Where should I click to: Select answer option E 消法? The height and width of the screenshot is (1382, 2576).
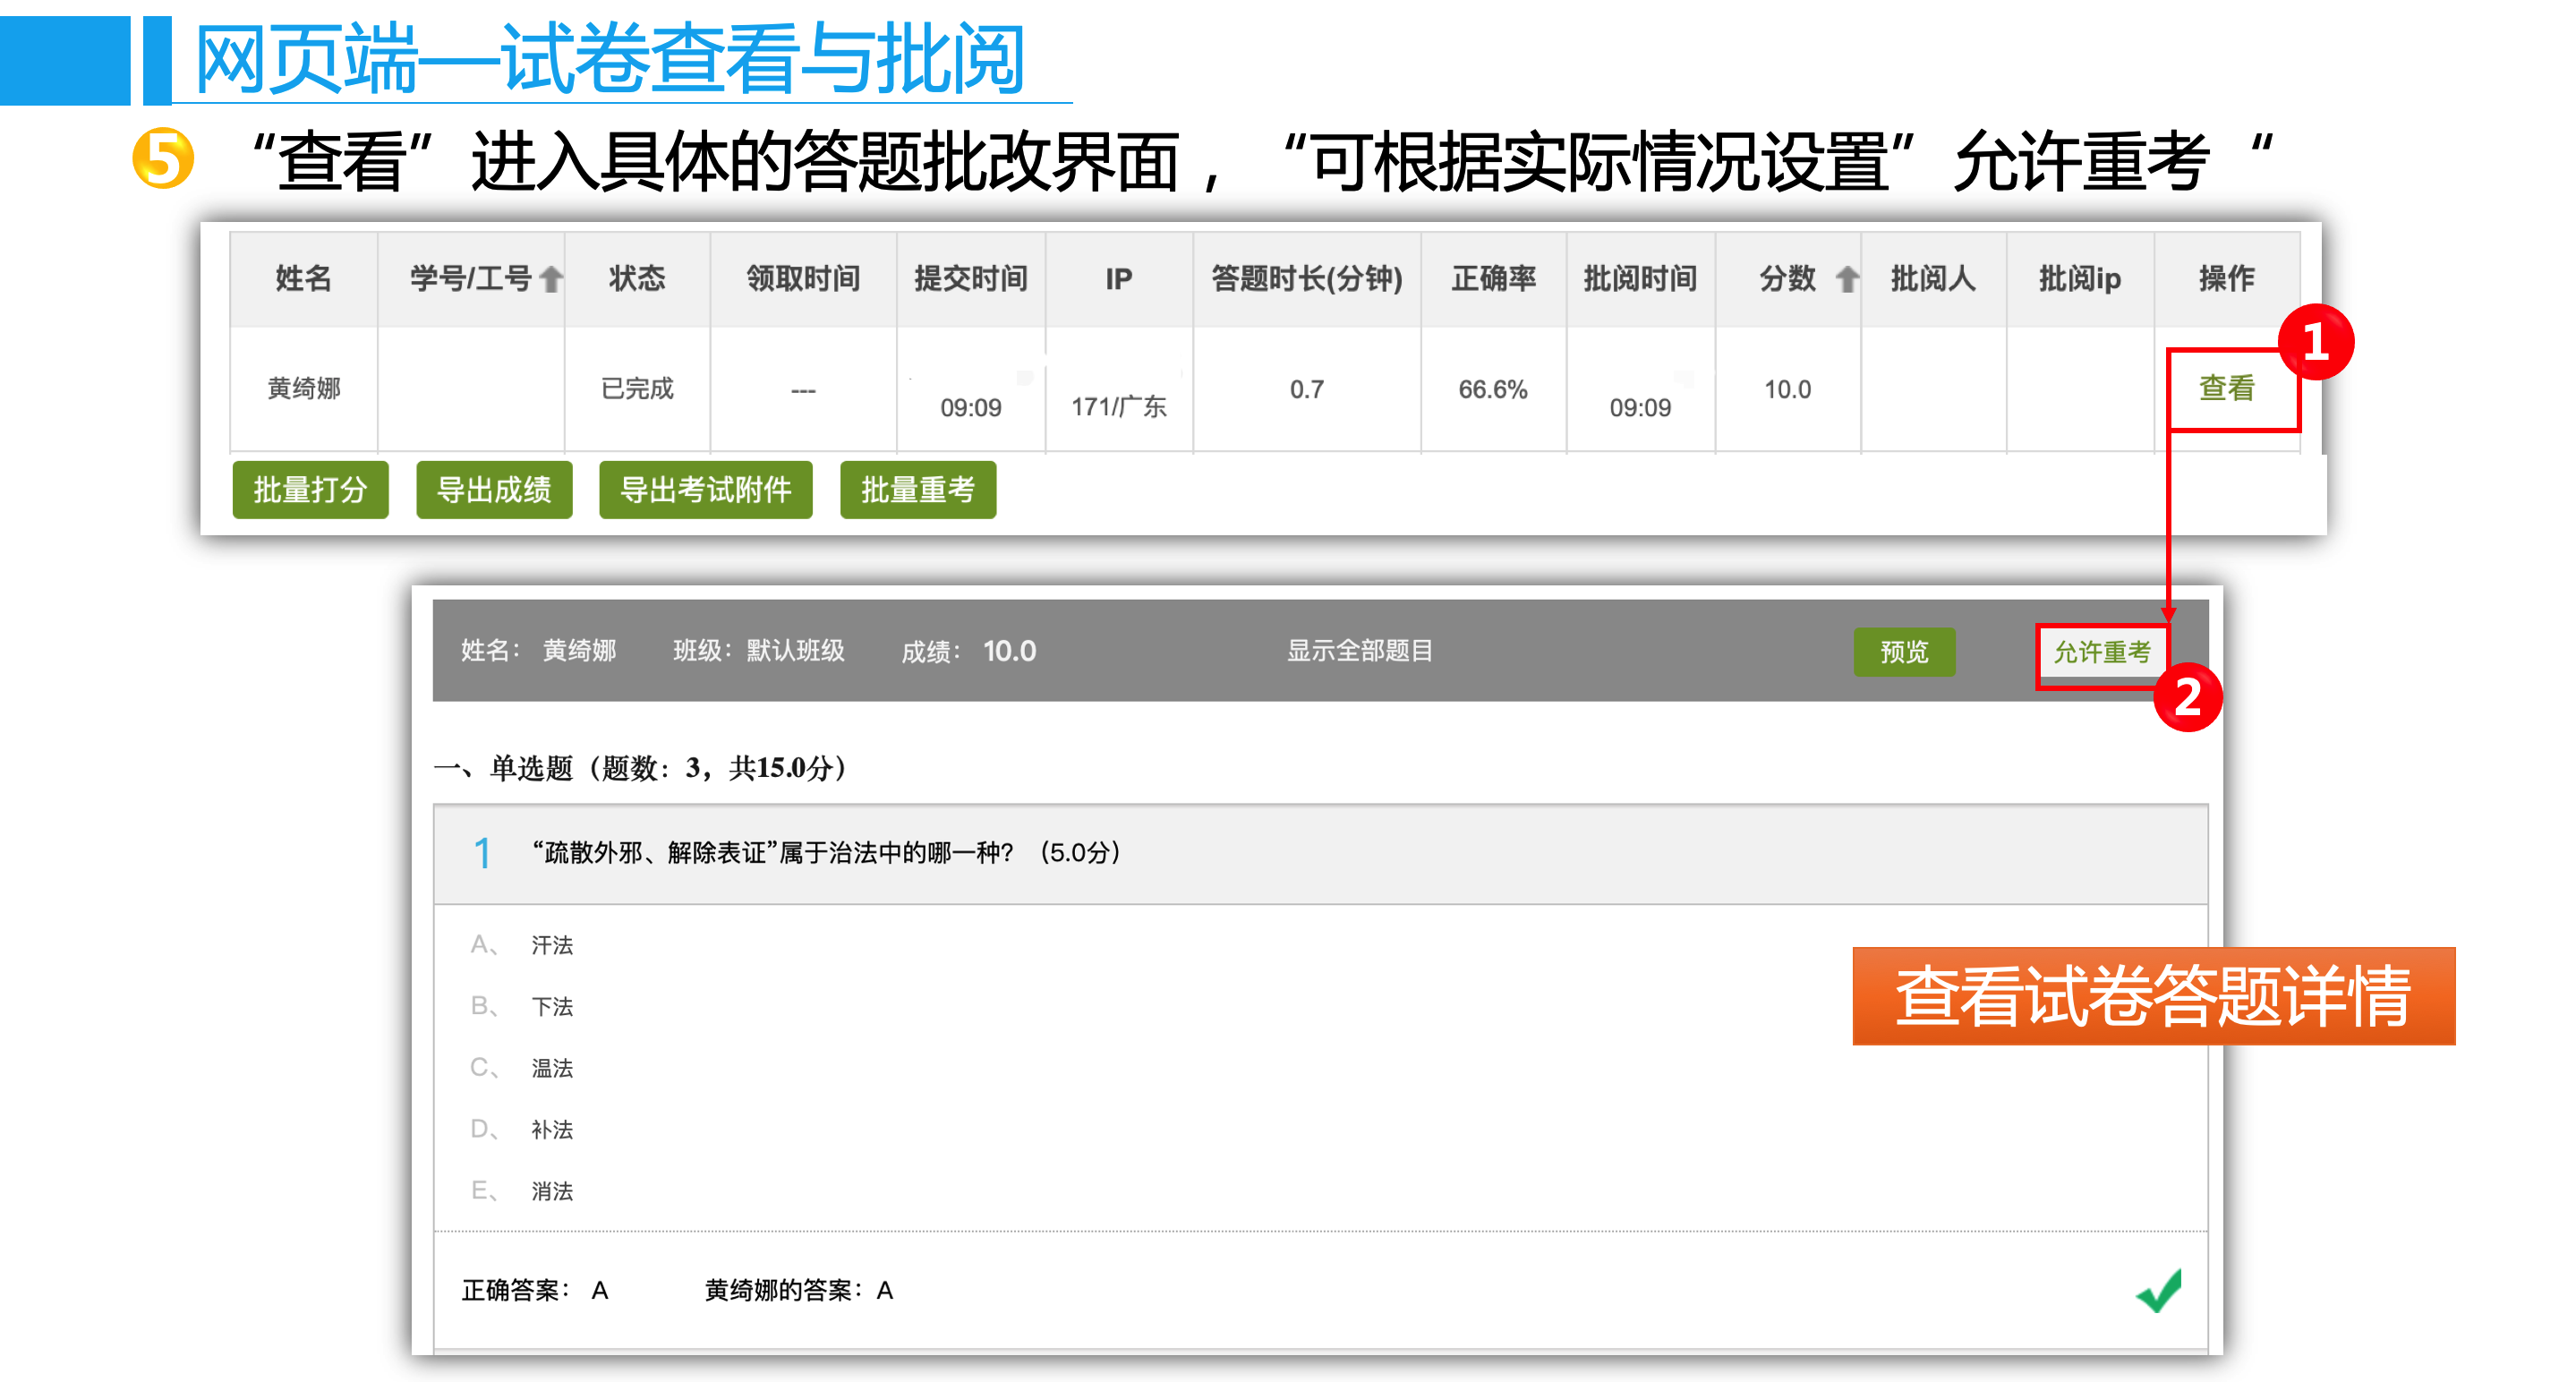(551, 1191)
